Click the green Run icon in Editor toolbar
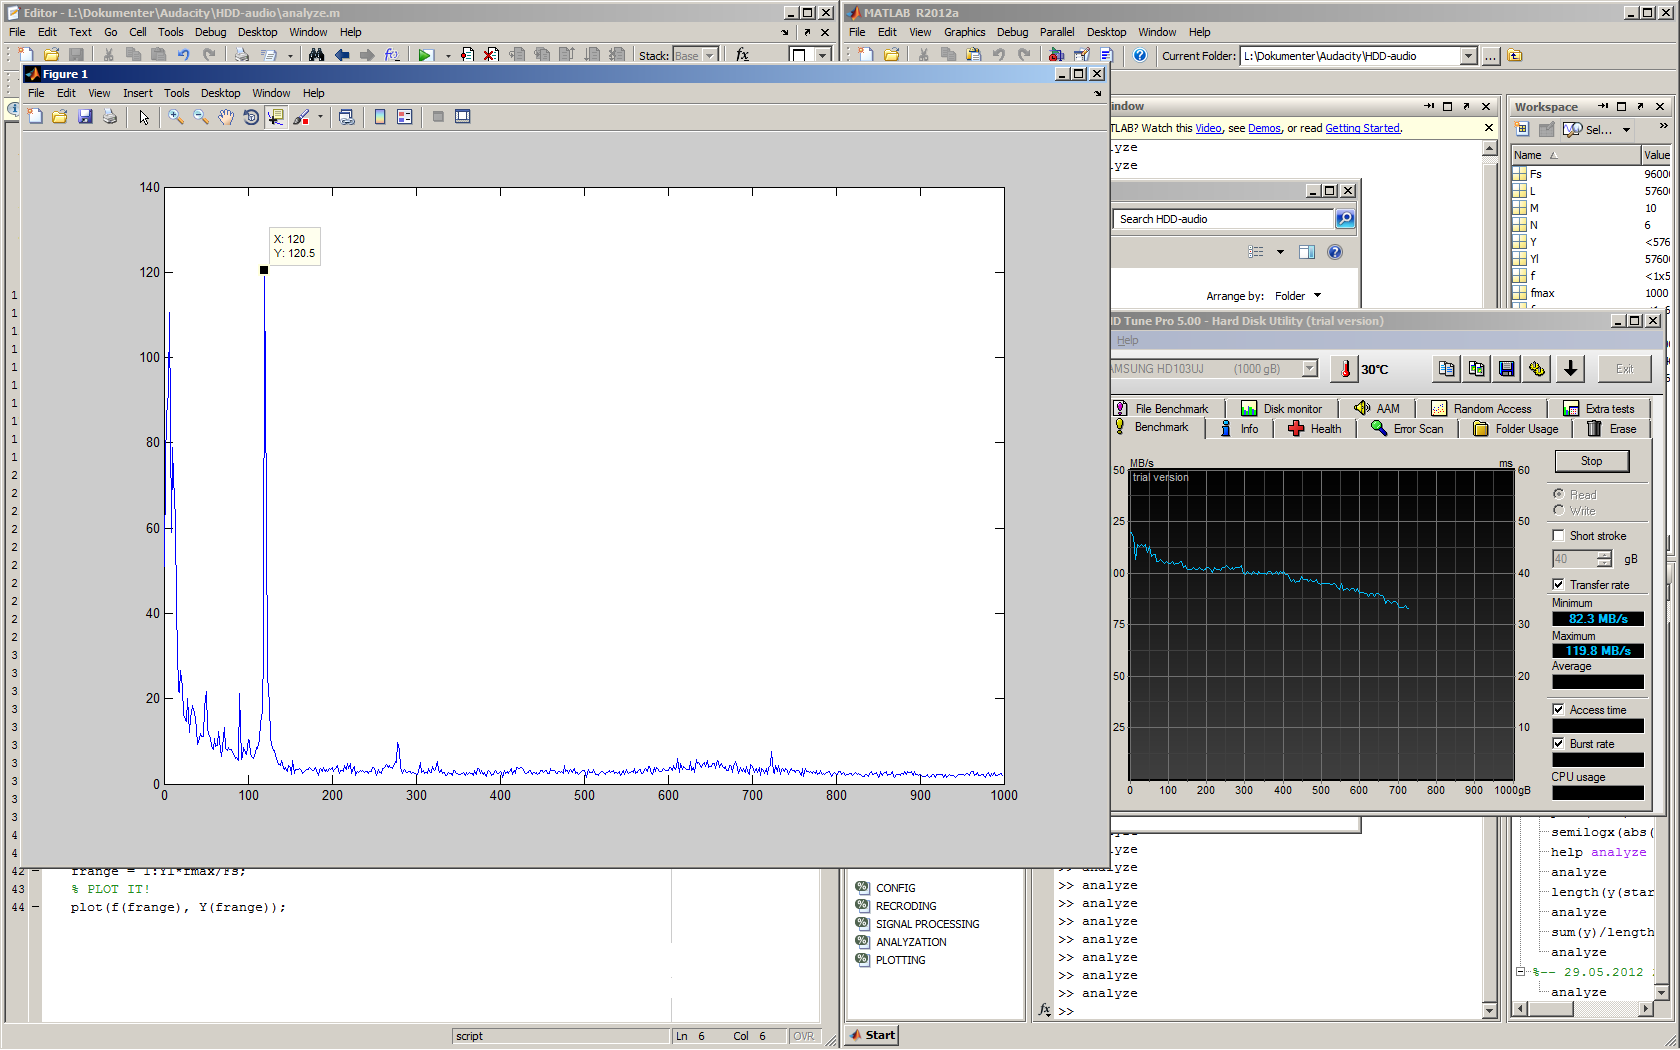Image resolution: width=1680 pixels, height=1050 pixels. [x=425, y=55]
